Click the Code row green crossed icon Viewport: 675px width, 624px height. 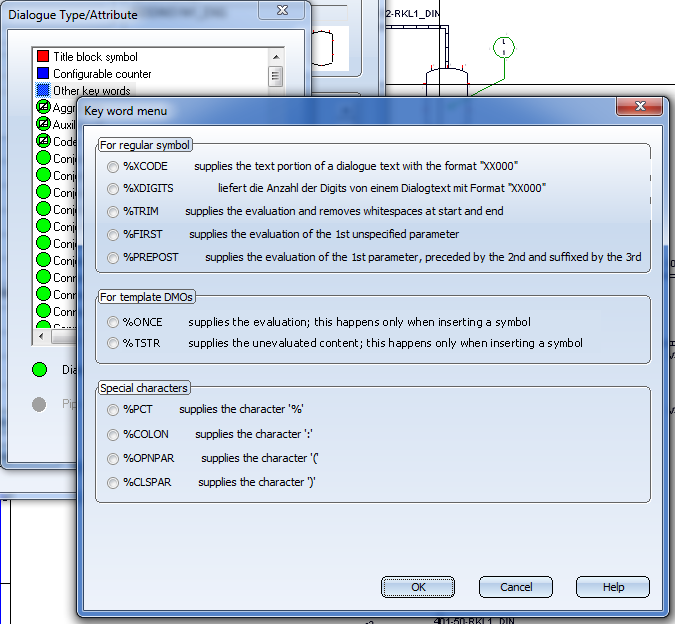(x=43, y=141)
